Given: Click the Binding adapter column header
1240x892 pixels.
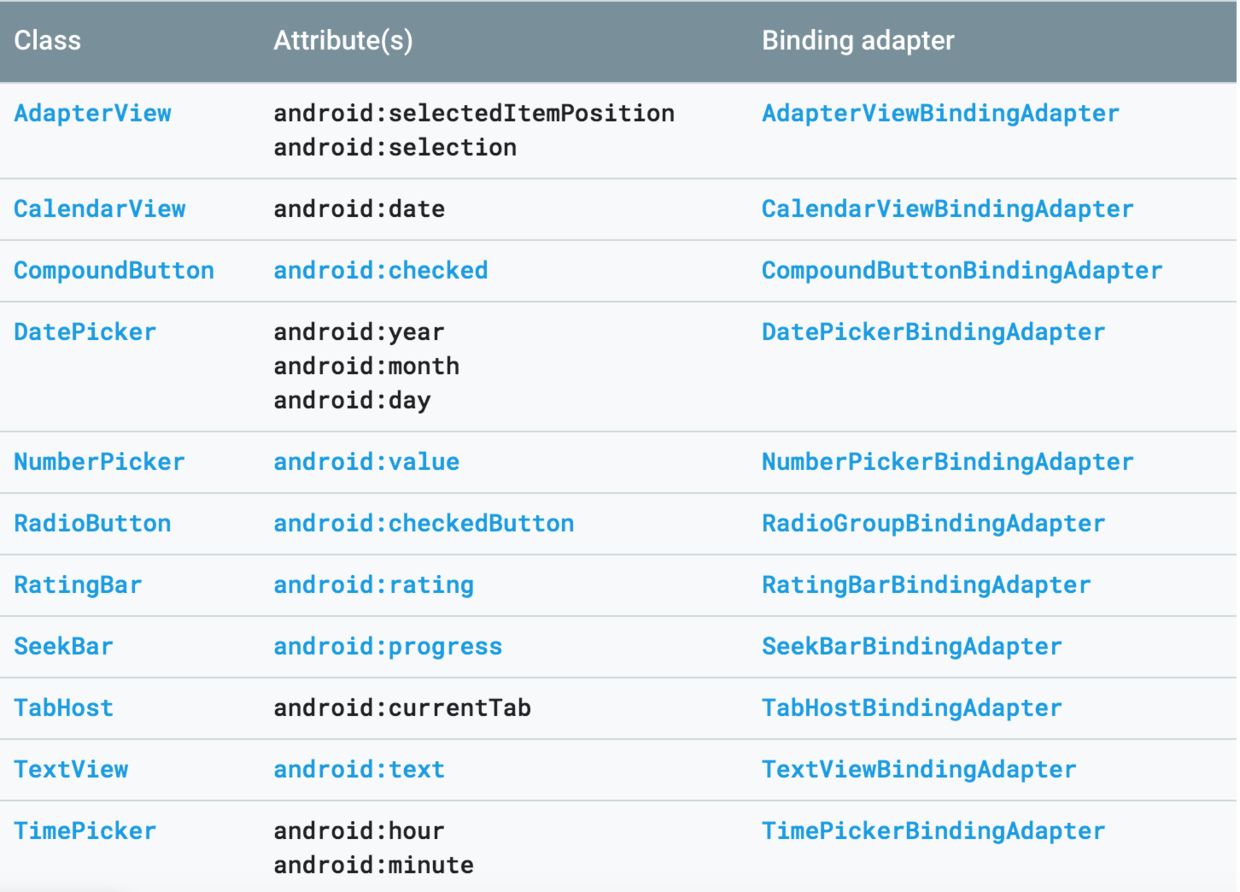Looking at the screenshot, I should coord(858,41).
